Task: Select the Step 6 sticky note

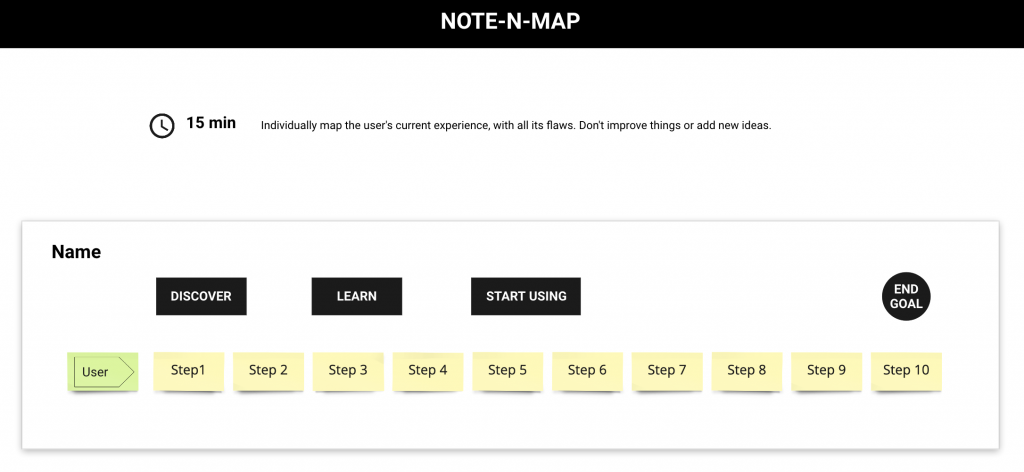Action: point(587,371)
